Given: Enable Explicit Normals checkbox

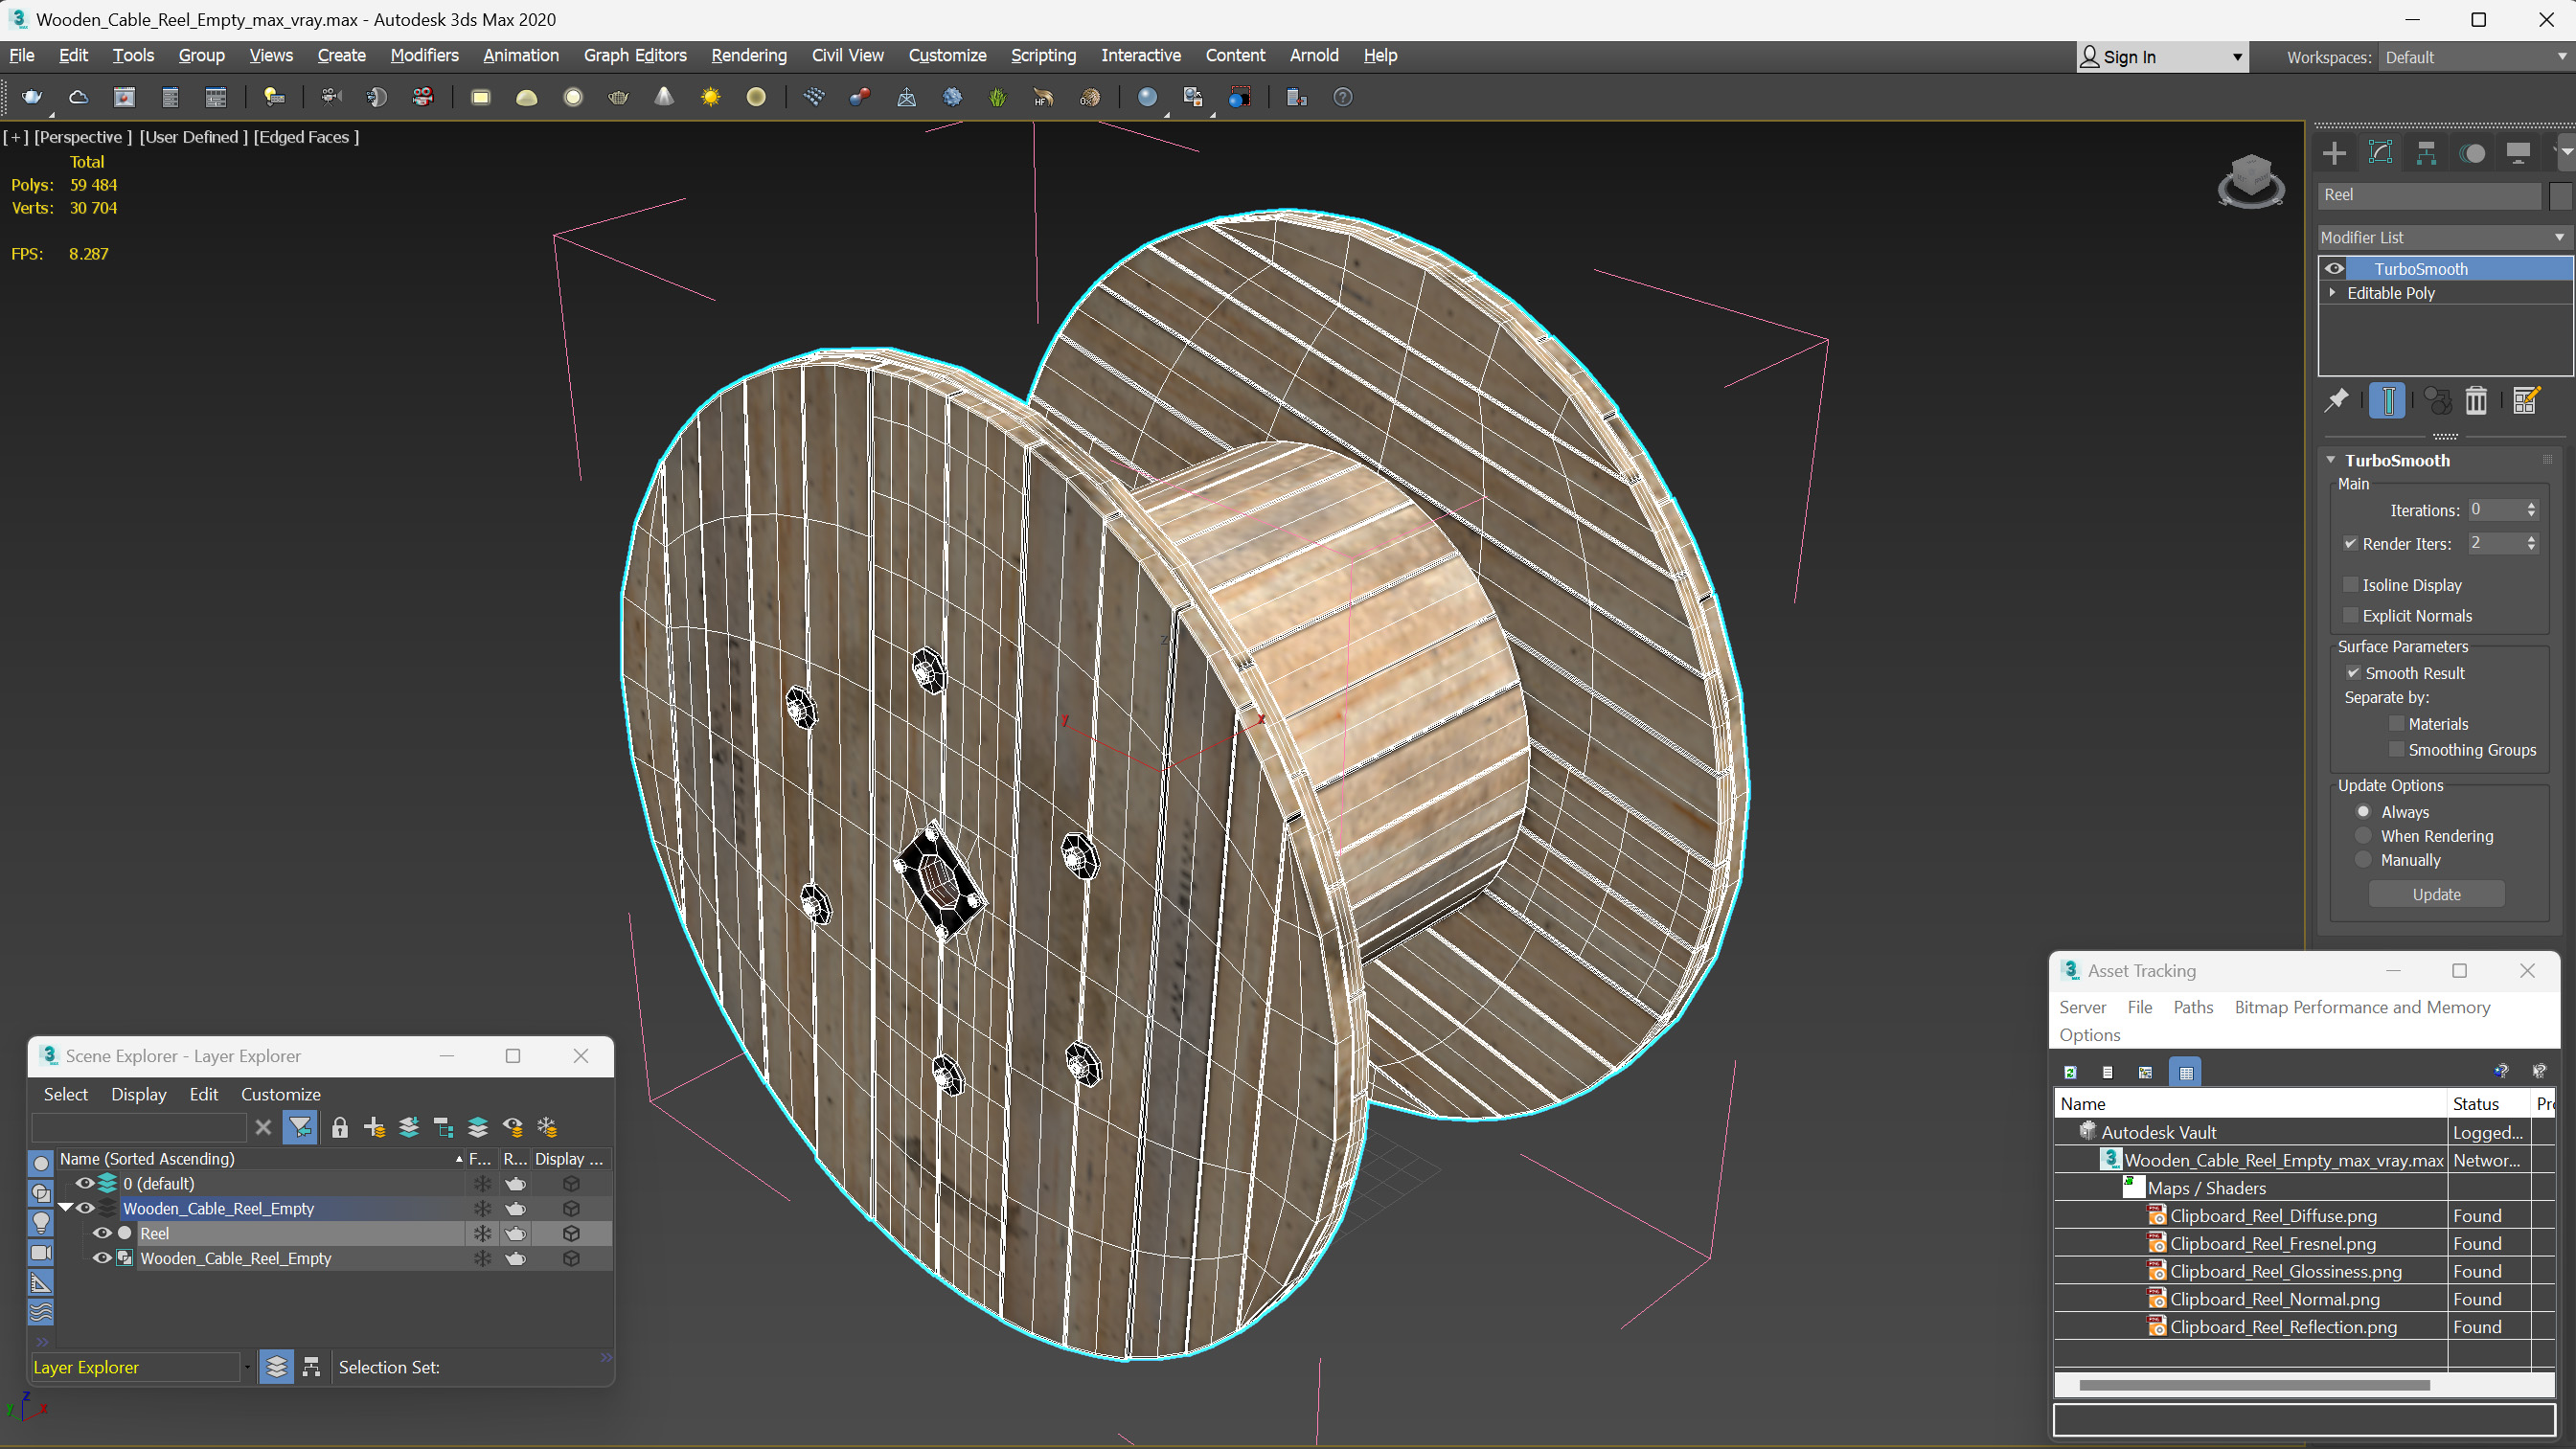Looking at the screenshot, I should (2351, 616).
